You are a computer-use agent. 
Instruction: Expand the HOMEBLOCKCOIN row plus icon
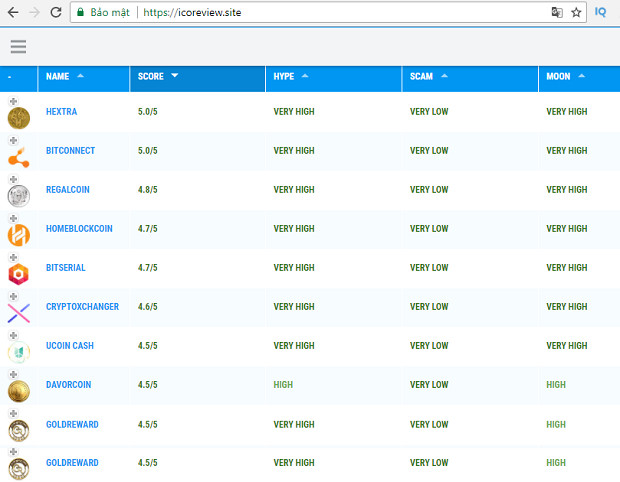pyautogui.click(x=13, y=218)
